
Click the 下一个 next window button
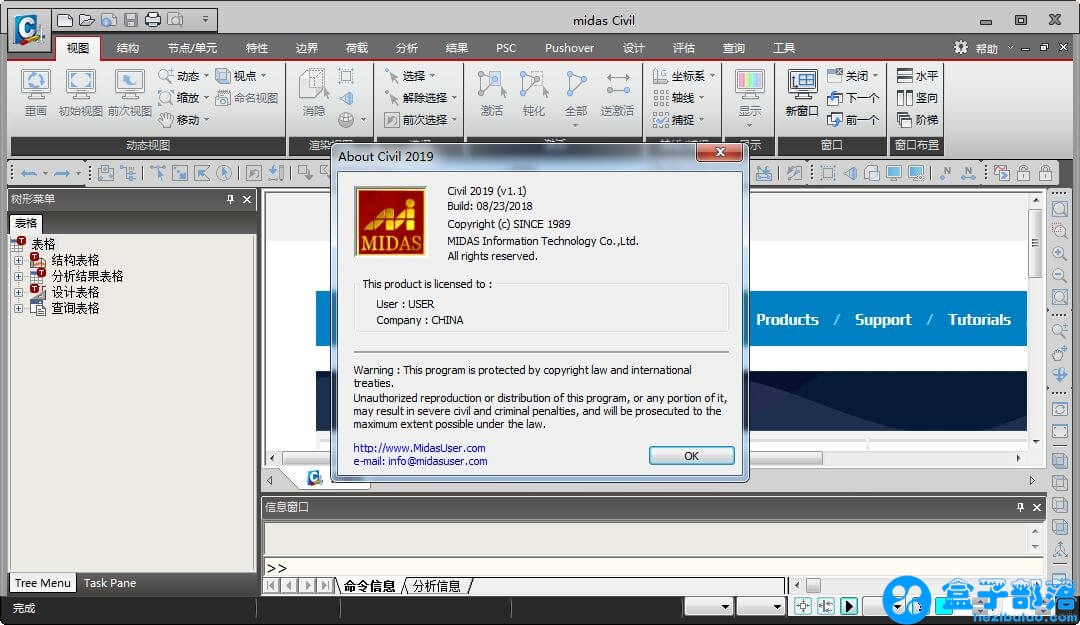(853, 98)
